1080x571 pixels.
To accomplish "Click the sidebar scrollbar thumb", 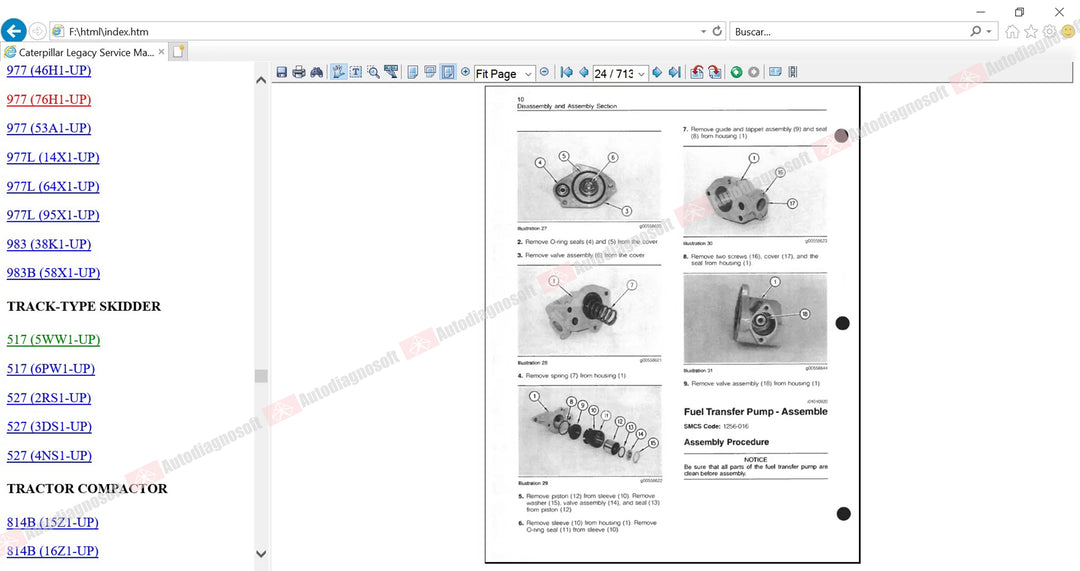I will click(261, 375).
